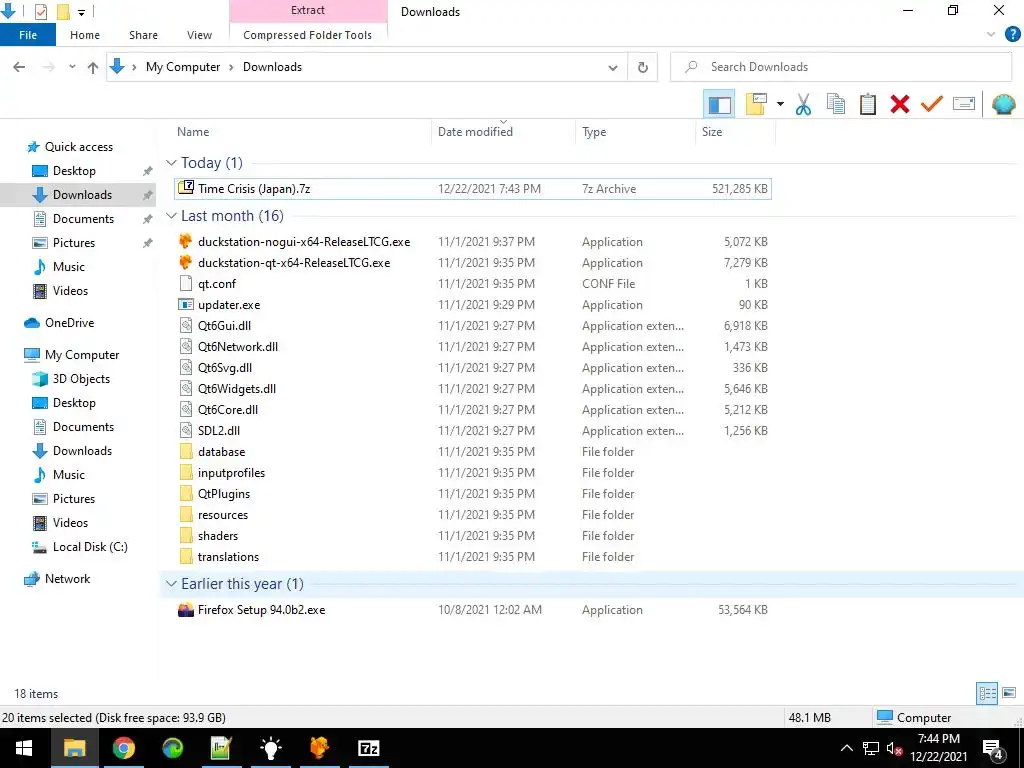The height and width of the screenshot is (768, 1024).
Task: Switch to the Home ribbon tab
Action: [85, 35]
